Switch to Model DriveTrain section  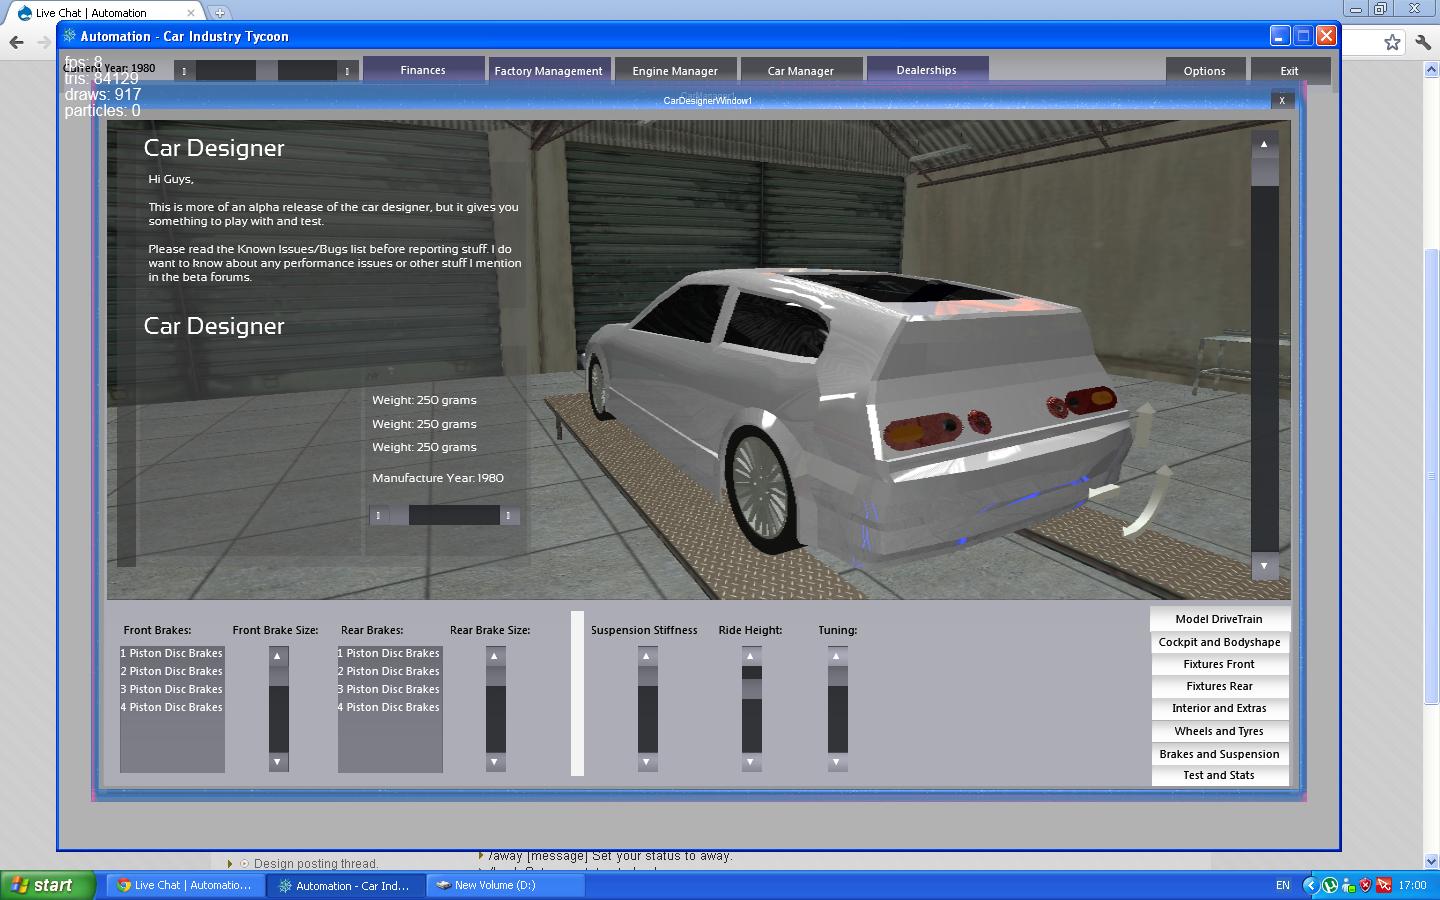(x=1219, y=619)
